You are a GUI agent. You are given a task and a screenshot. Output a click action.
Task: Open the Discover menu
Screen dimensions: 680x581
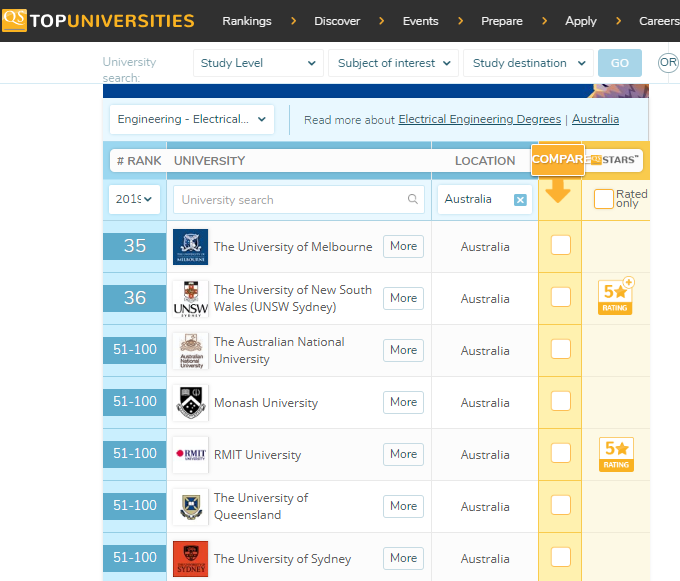[x=337, y=21]
